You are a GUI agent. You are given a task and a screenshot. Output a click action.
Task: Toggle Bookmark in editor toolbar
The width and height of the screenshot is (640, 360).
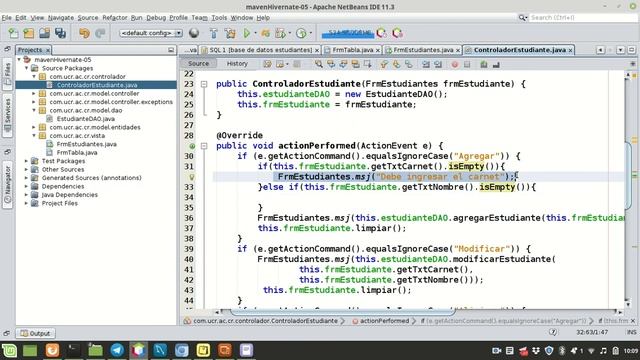click(x=409, y=64)
